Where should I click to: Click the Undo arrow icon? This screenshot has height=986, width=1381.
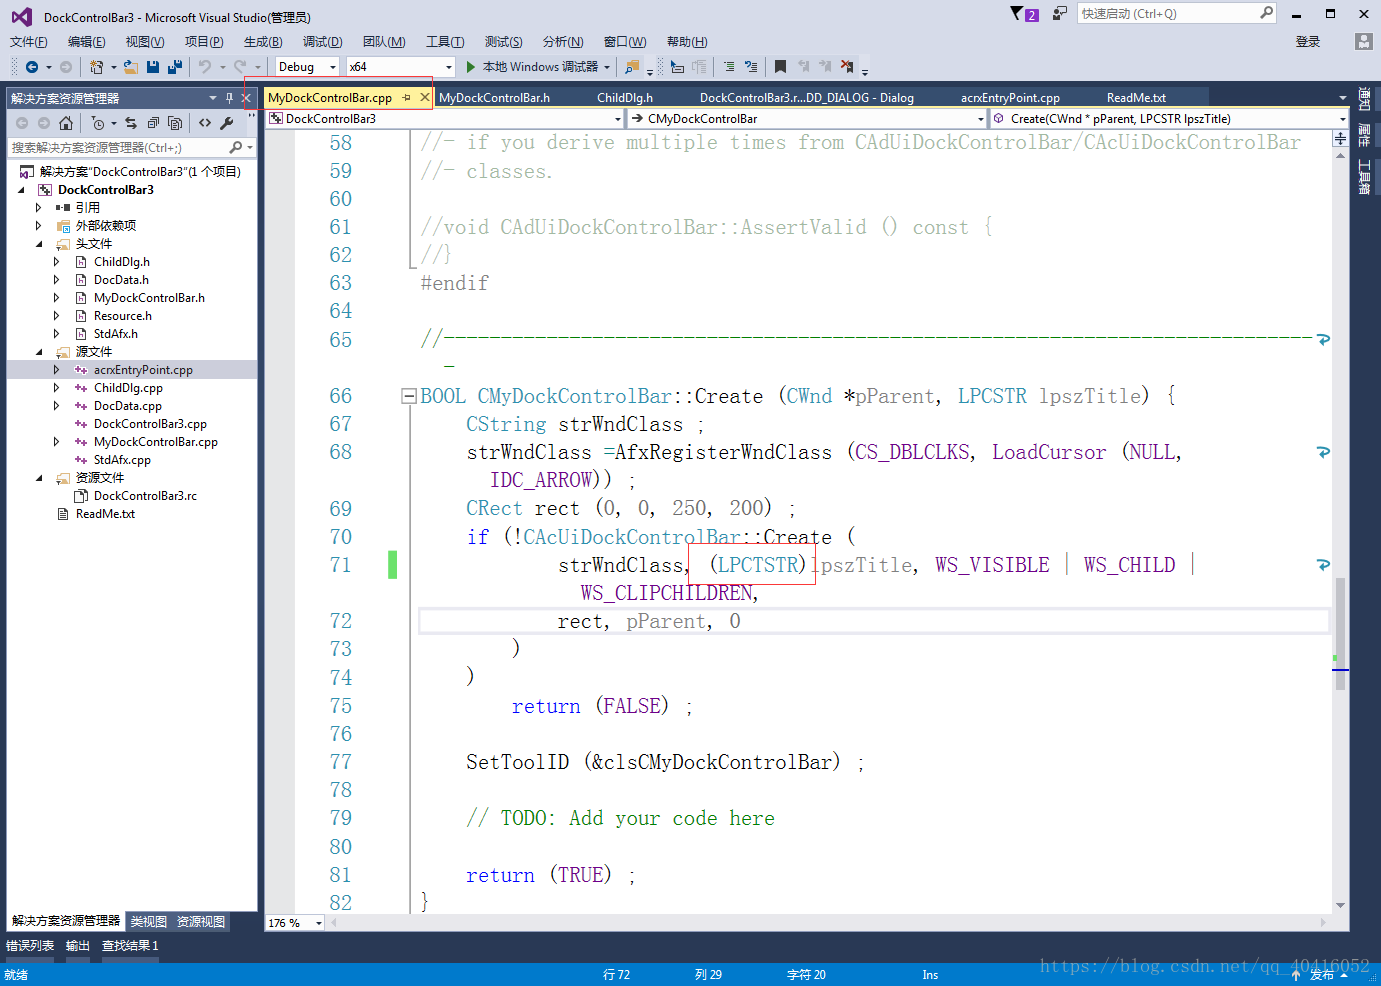(x=204, y=67)
